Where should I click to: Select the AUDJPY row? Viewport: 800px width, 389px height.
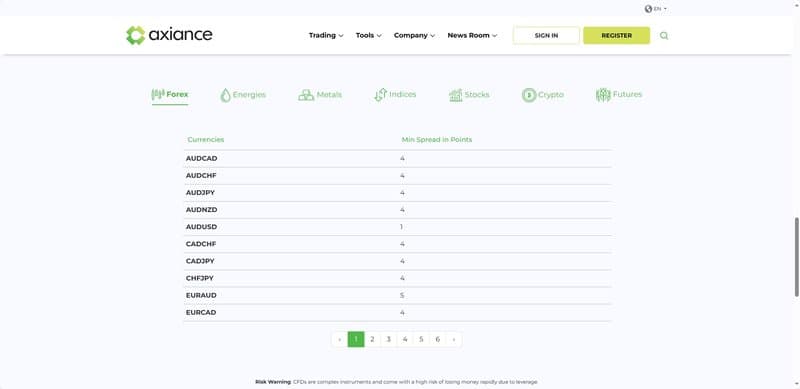pyautogui.click(x=397, y=193)
